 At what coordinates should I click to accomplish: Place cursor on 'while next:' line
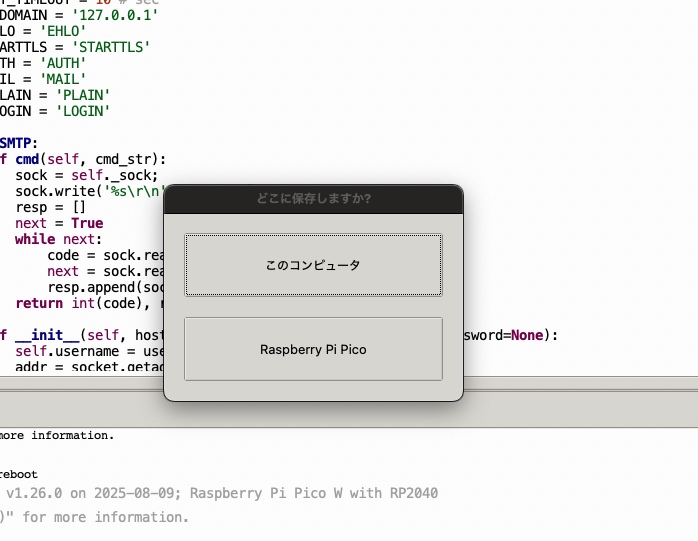point(58,240)
